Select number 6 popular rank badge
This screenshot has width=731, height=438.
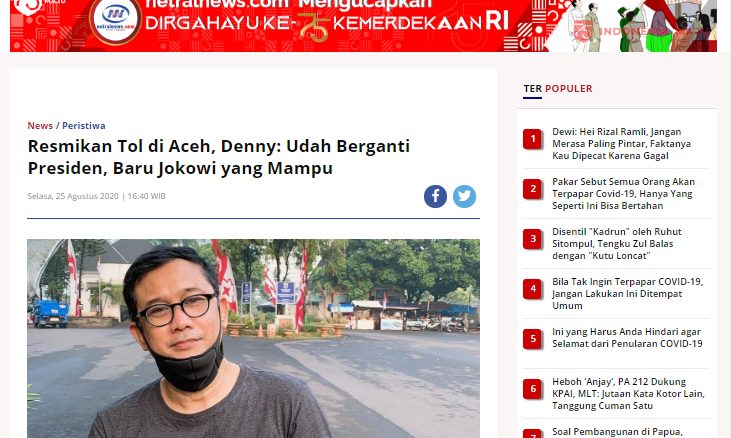point(533,389)
